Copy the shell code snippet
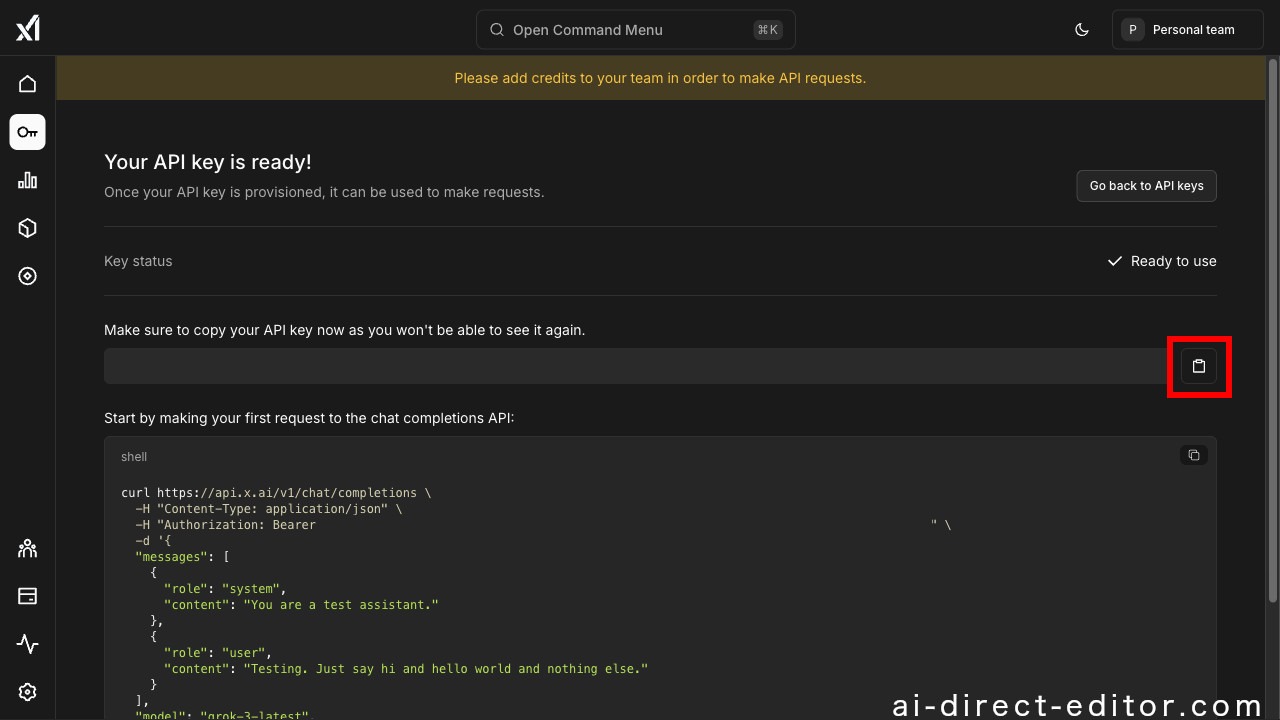1280x720 pixels. coord(1194,455)
